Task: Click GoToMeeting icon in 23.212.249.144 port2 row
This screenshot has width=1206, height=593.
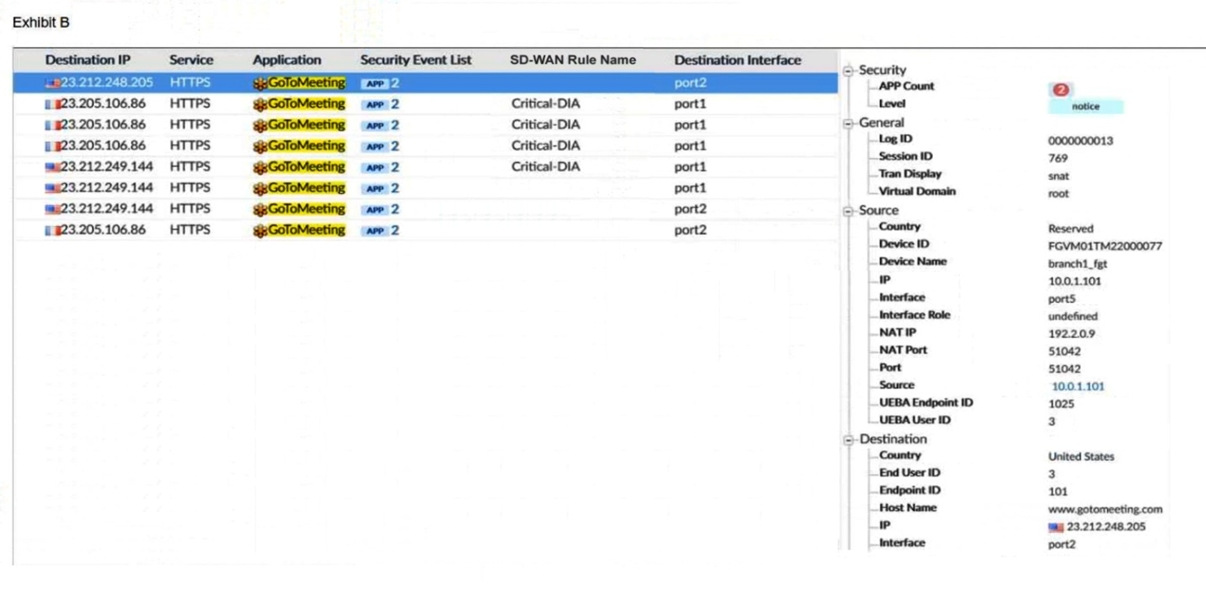Action: pyautogui.click(x=260, y=209)
